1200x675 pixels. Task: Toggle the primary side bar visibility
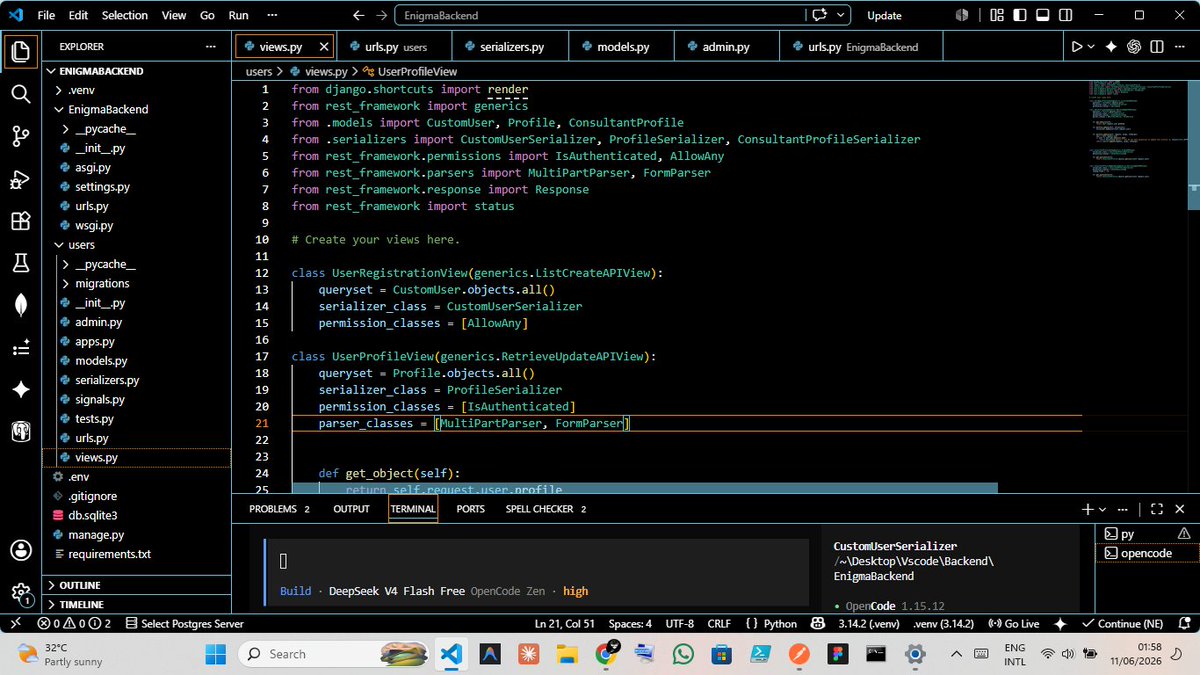1019,15
